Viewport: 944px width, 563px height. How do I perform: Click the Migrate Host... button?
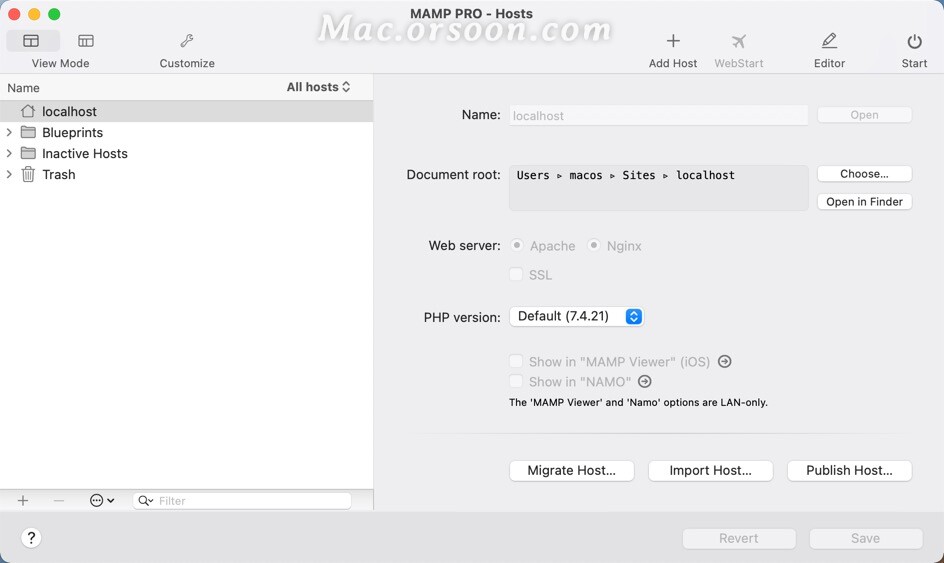pos(572,470)
